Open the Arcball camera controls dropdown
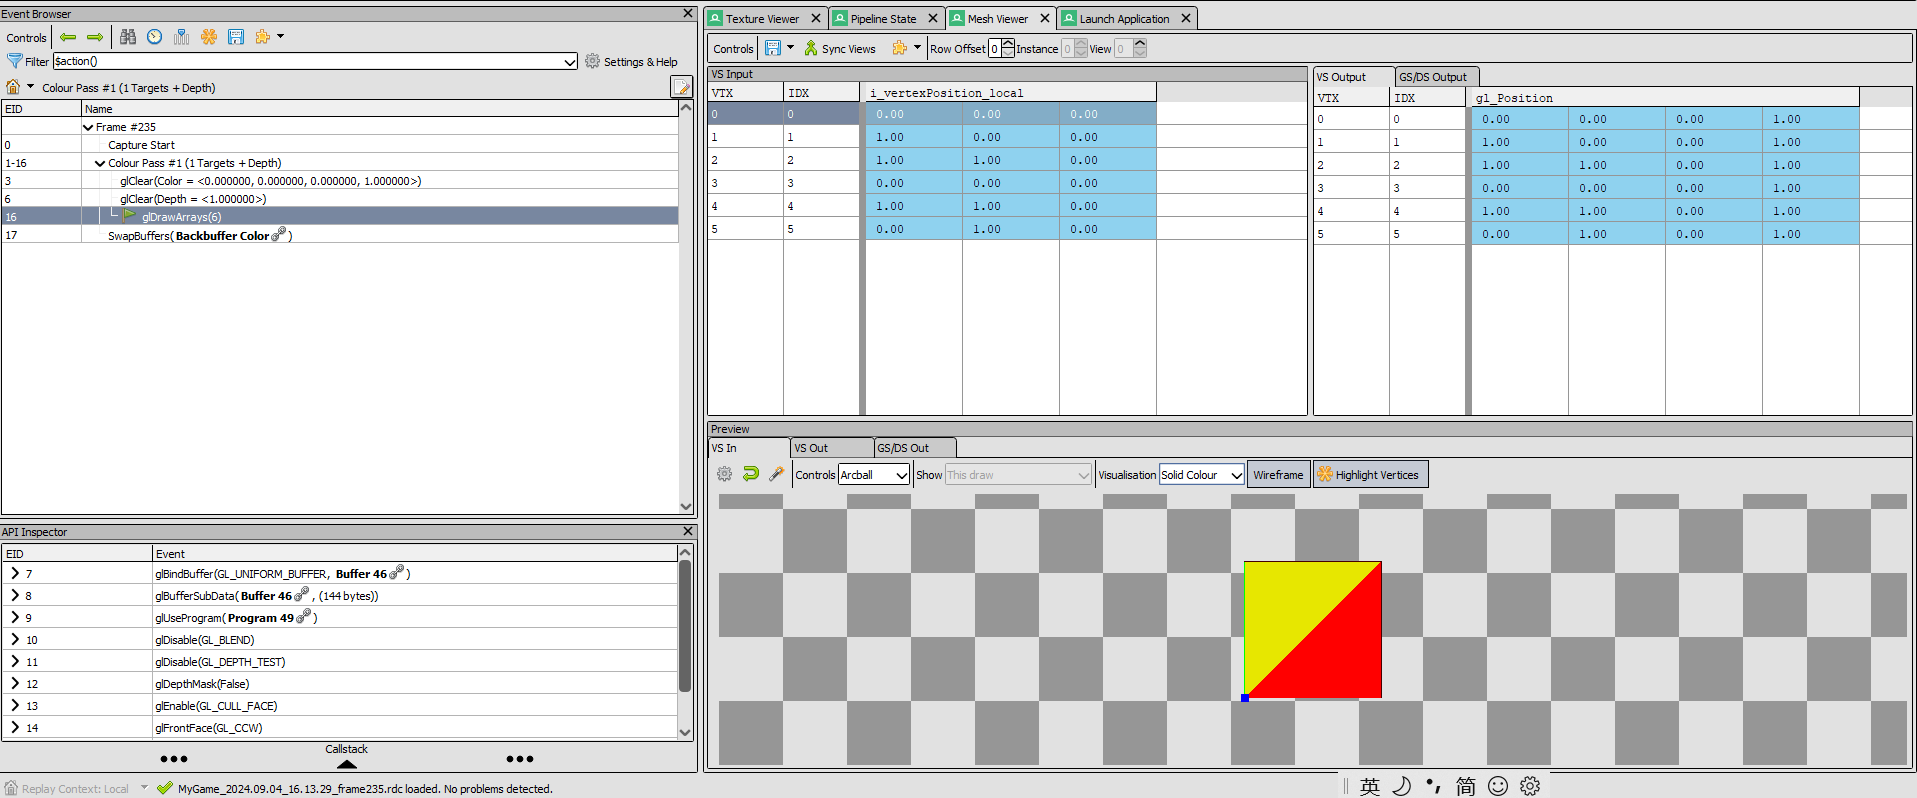Screen dimensions: 1917x798 pos(873,475)
